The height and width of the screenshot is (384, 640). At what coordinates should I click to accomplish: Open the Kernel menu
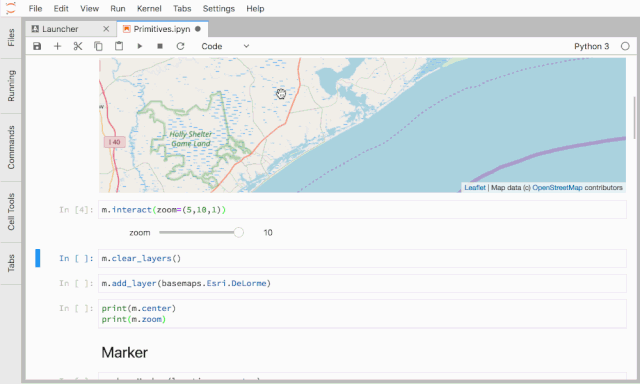pyautogui.click(x=149, y=9)
